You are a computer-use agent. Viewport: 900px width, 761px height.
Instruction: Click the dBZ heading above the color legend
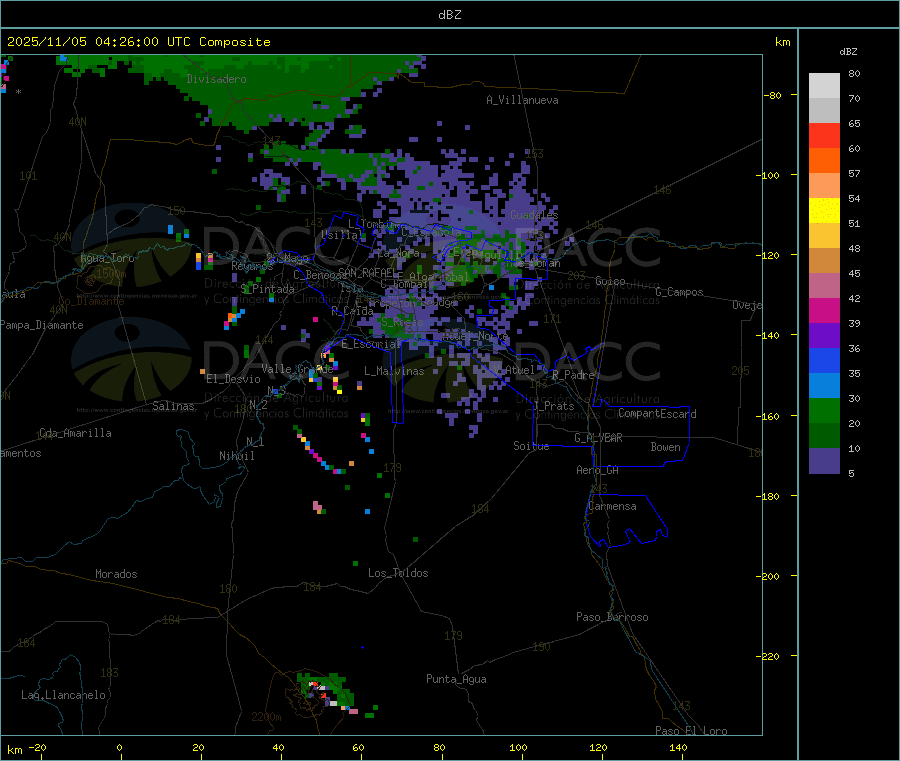pos(848,52)
